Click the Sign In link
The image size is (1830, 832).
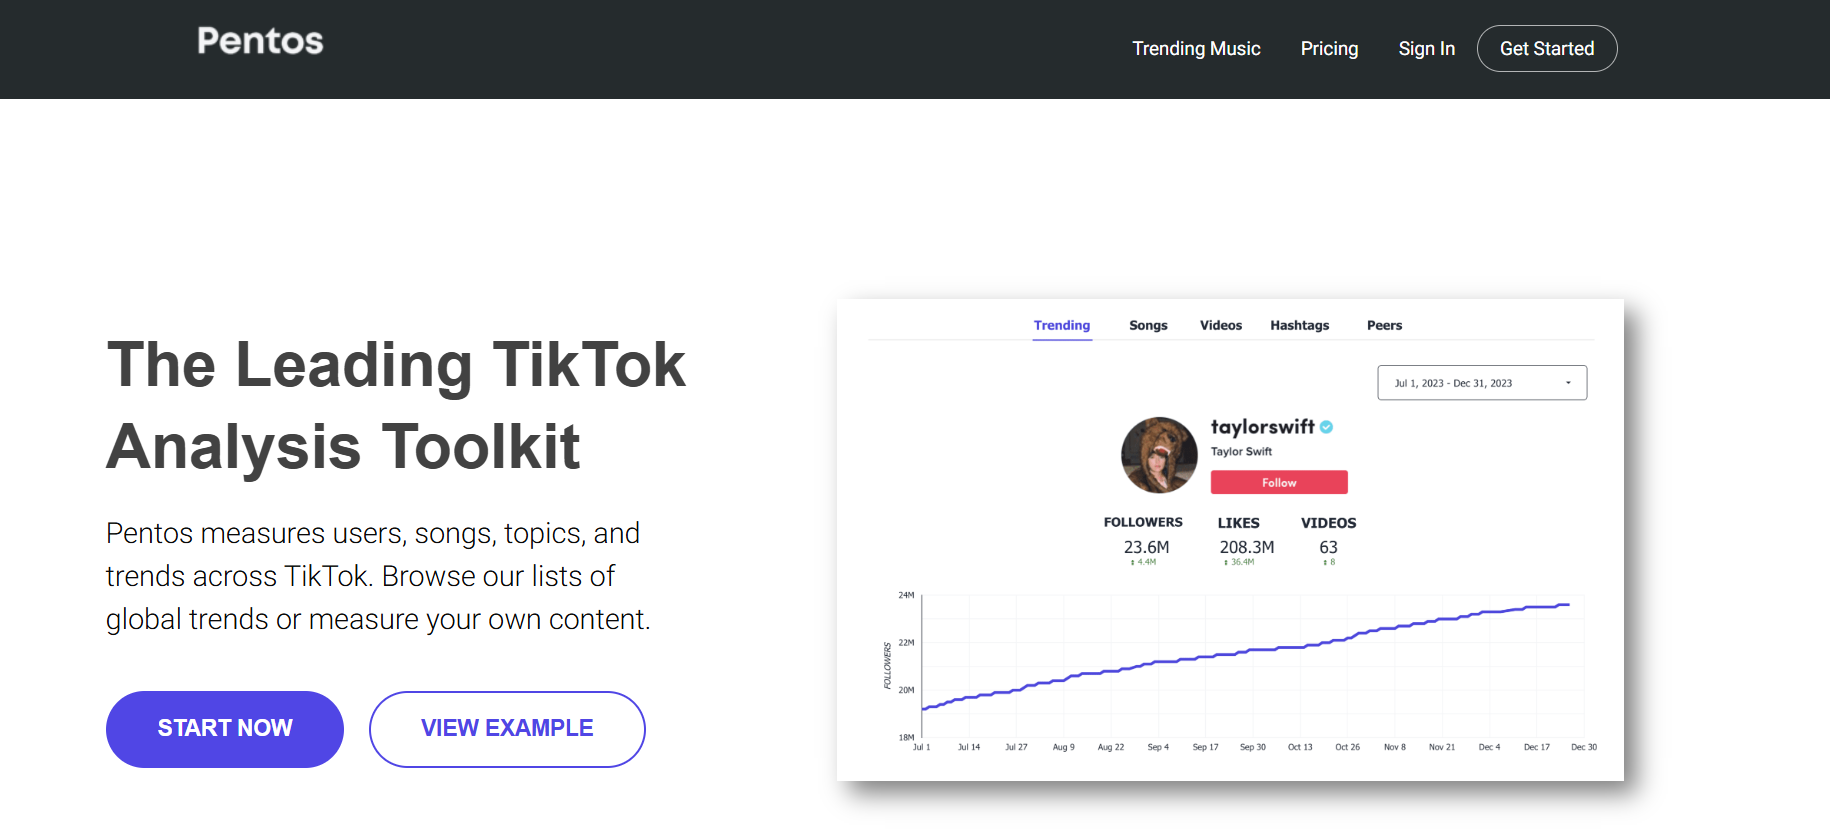point(1426,49)
